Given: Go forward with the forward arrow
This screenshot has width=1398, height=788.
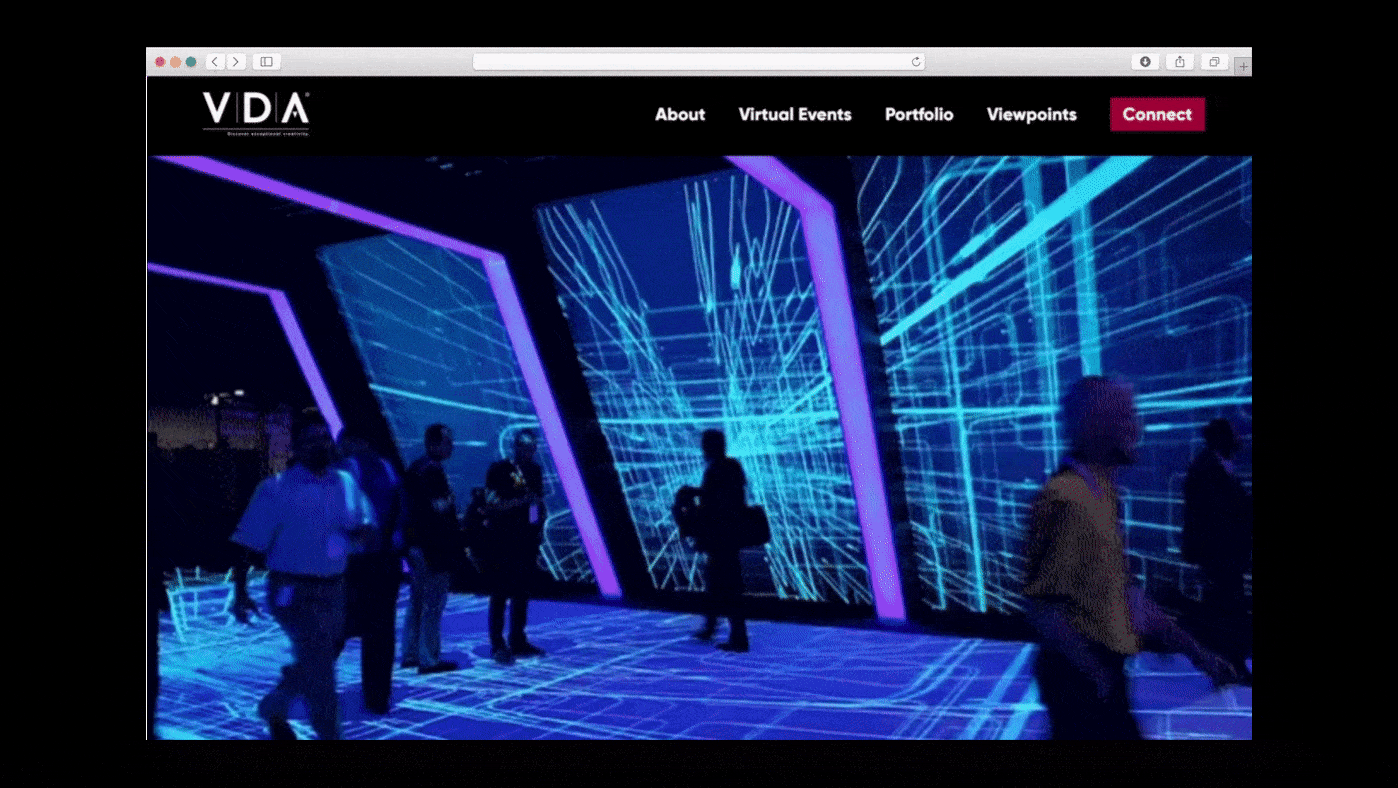Looking at the screenshot, I should (x=235, y=61).
